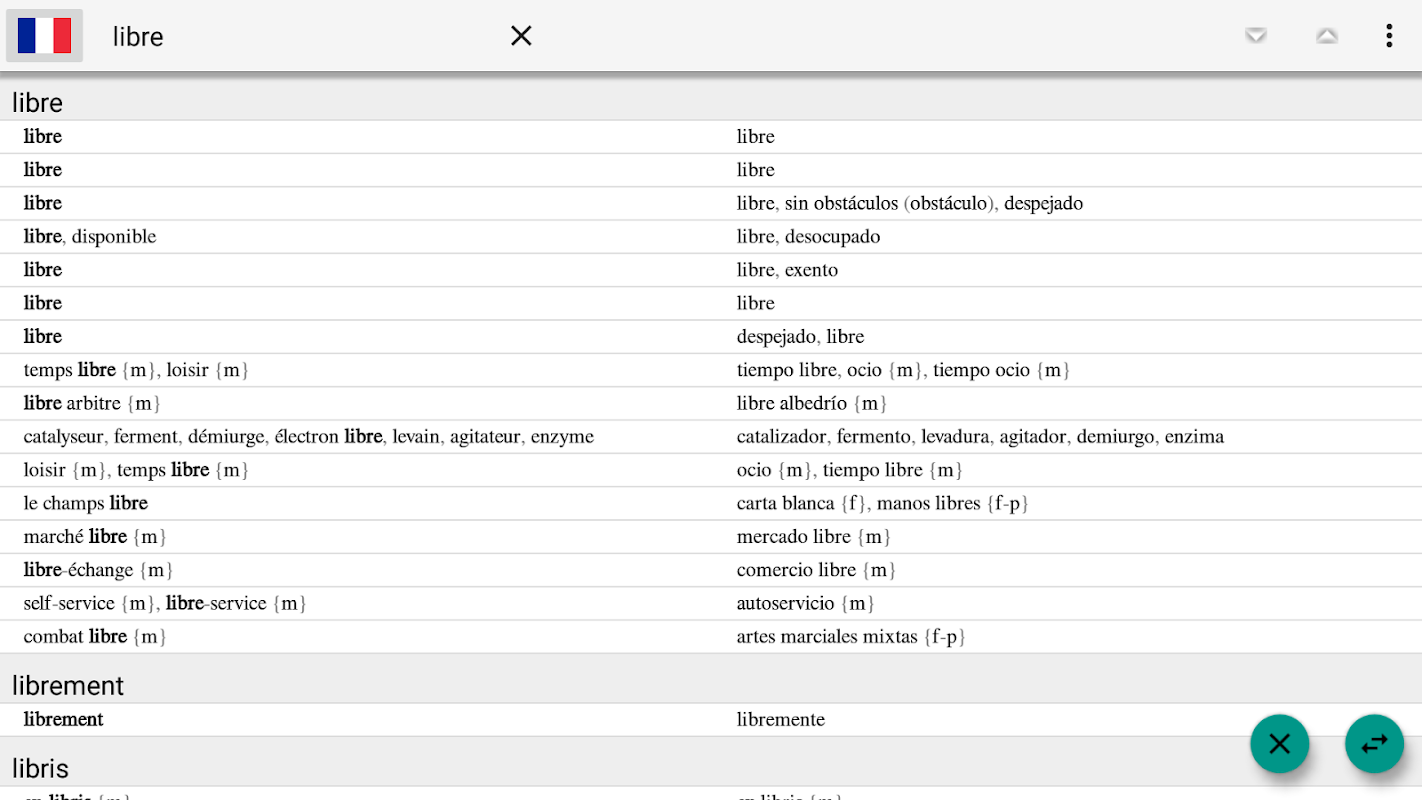Tap the up arrow in the top bar
Screen dimensions: 1422x800
pyautogui.click(x=1327, y=36)
